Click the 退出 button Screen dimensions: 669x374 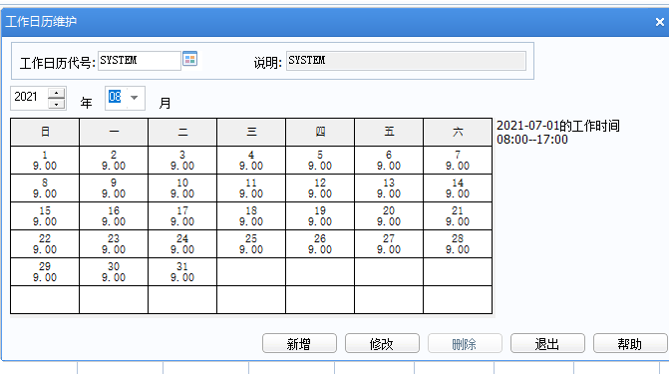(547, 343)
